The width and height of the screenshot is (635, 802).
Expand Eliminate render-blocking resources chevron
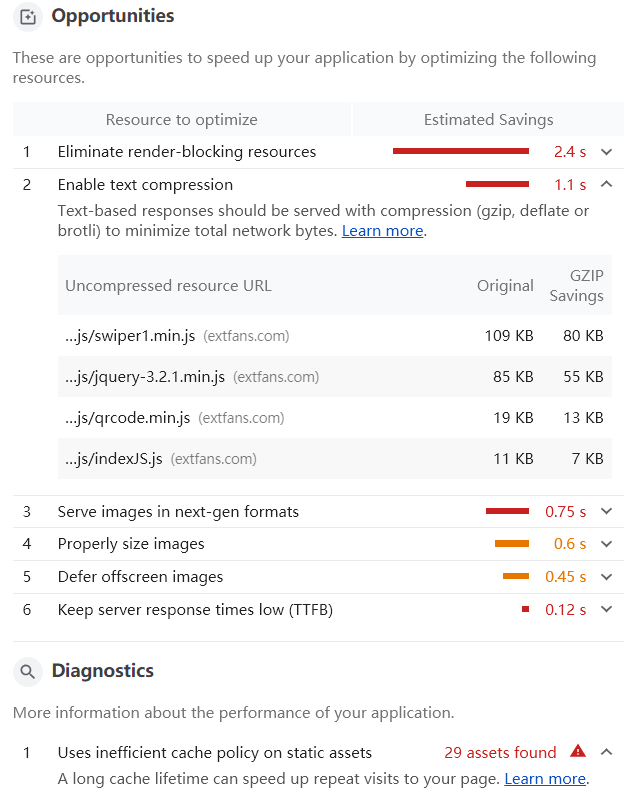pos(606,152)
